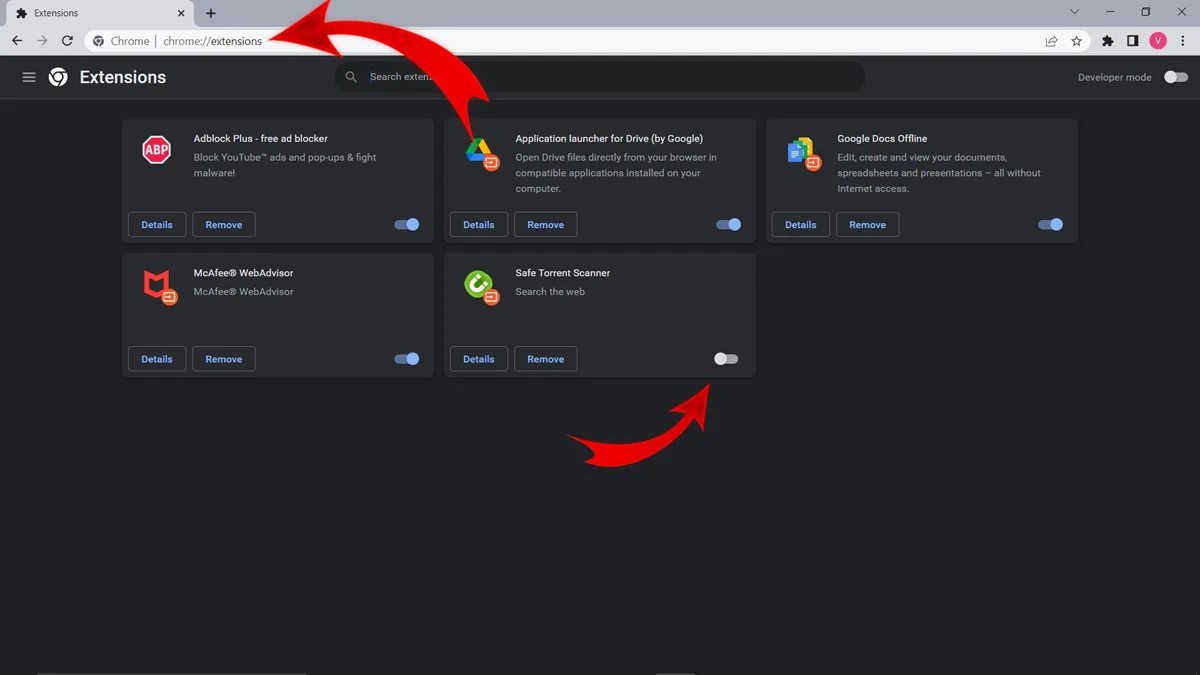The image size is (1200, 675).
Task: Click the search magnifier icon
Action: (351, 77)
